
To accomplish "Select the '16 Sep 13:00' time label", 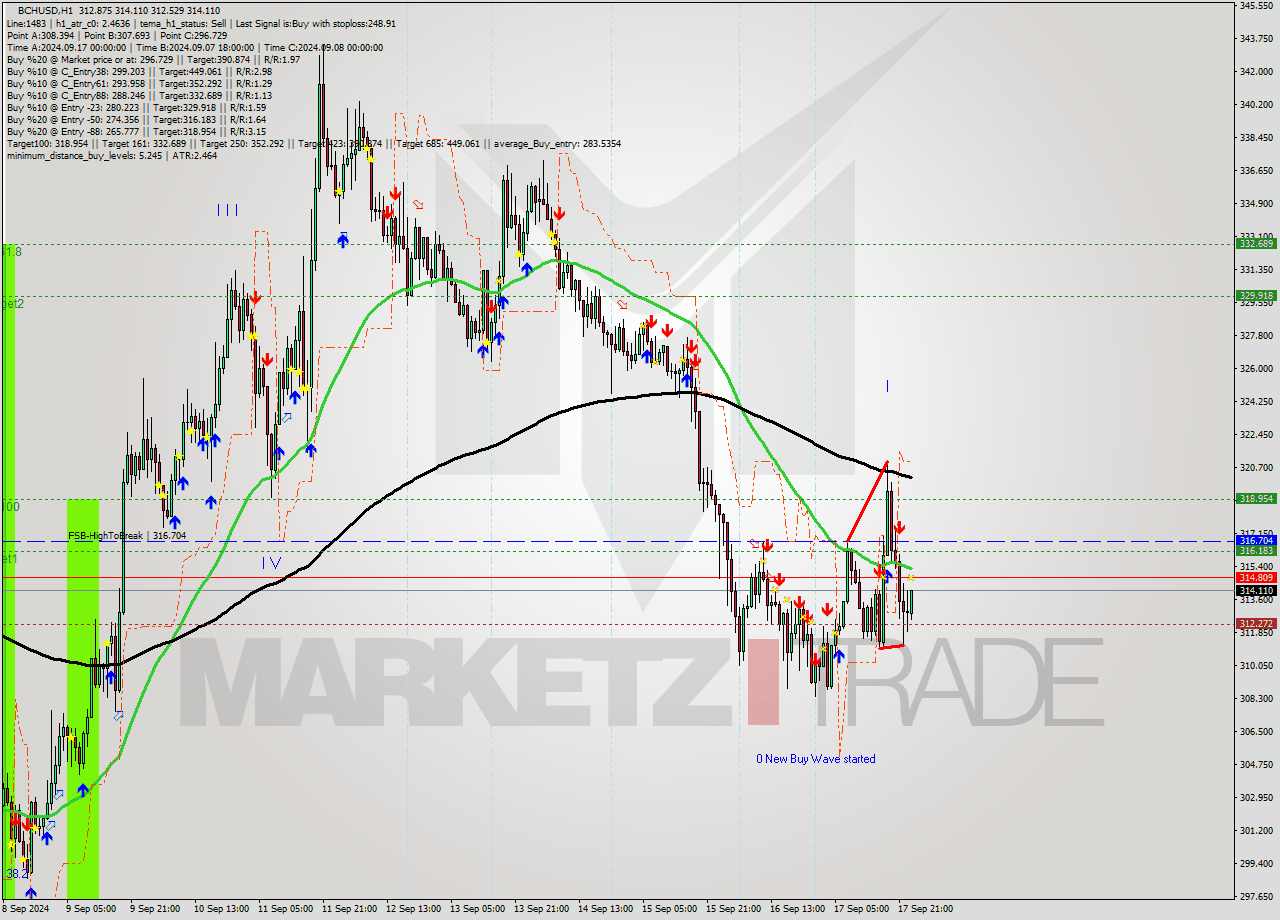I will click(797, 909).
